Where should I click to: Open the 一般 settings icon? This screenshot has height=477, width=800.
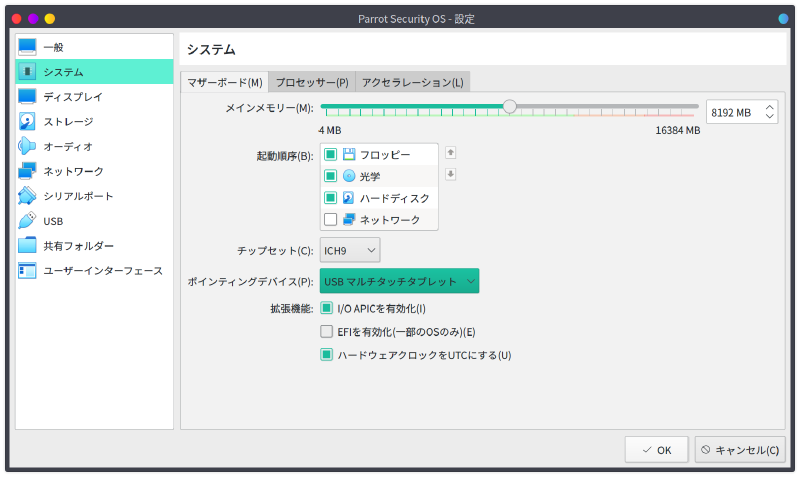(27, 47)
